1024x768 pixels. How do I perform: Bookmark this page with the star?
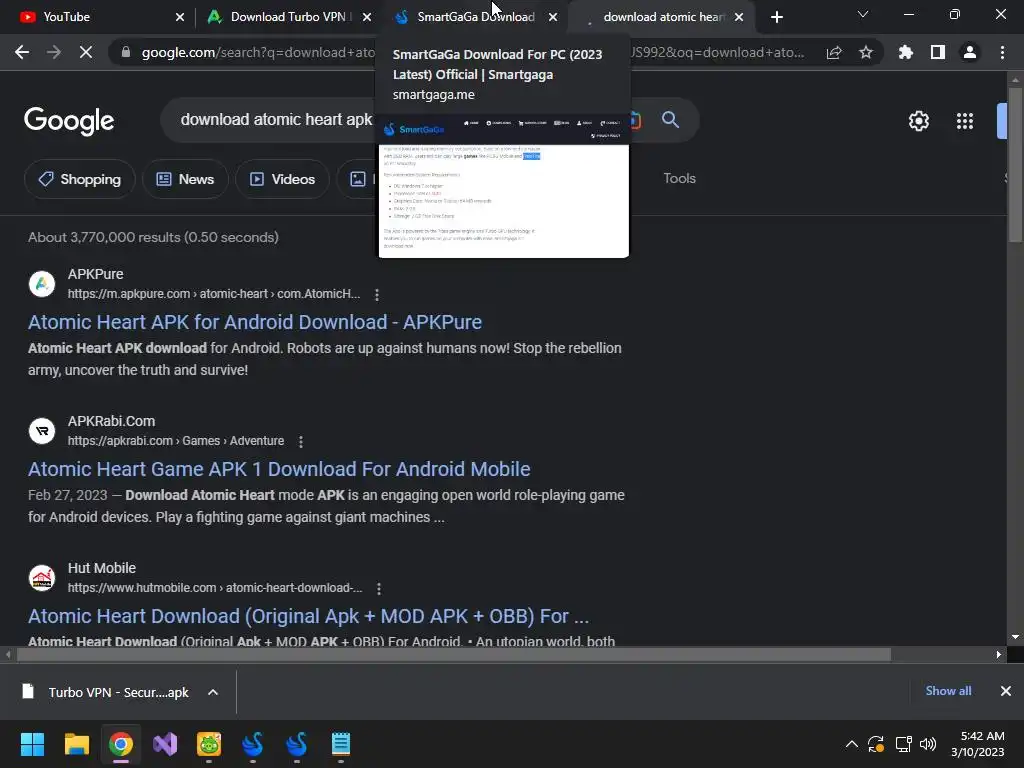coord(866,52)
